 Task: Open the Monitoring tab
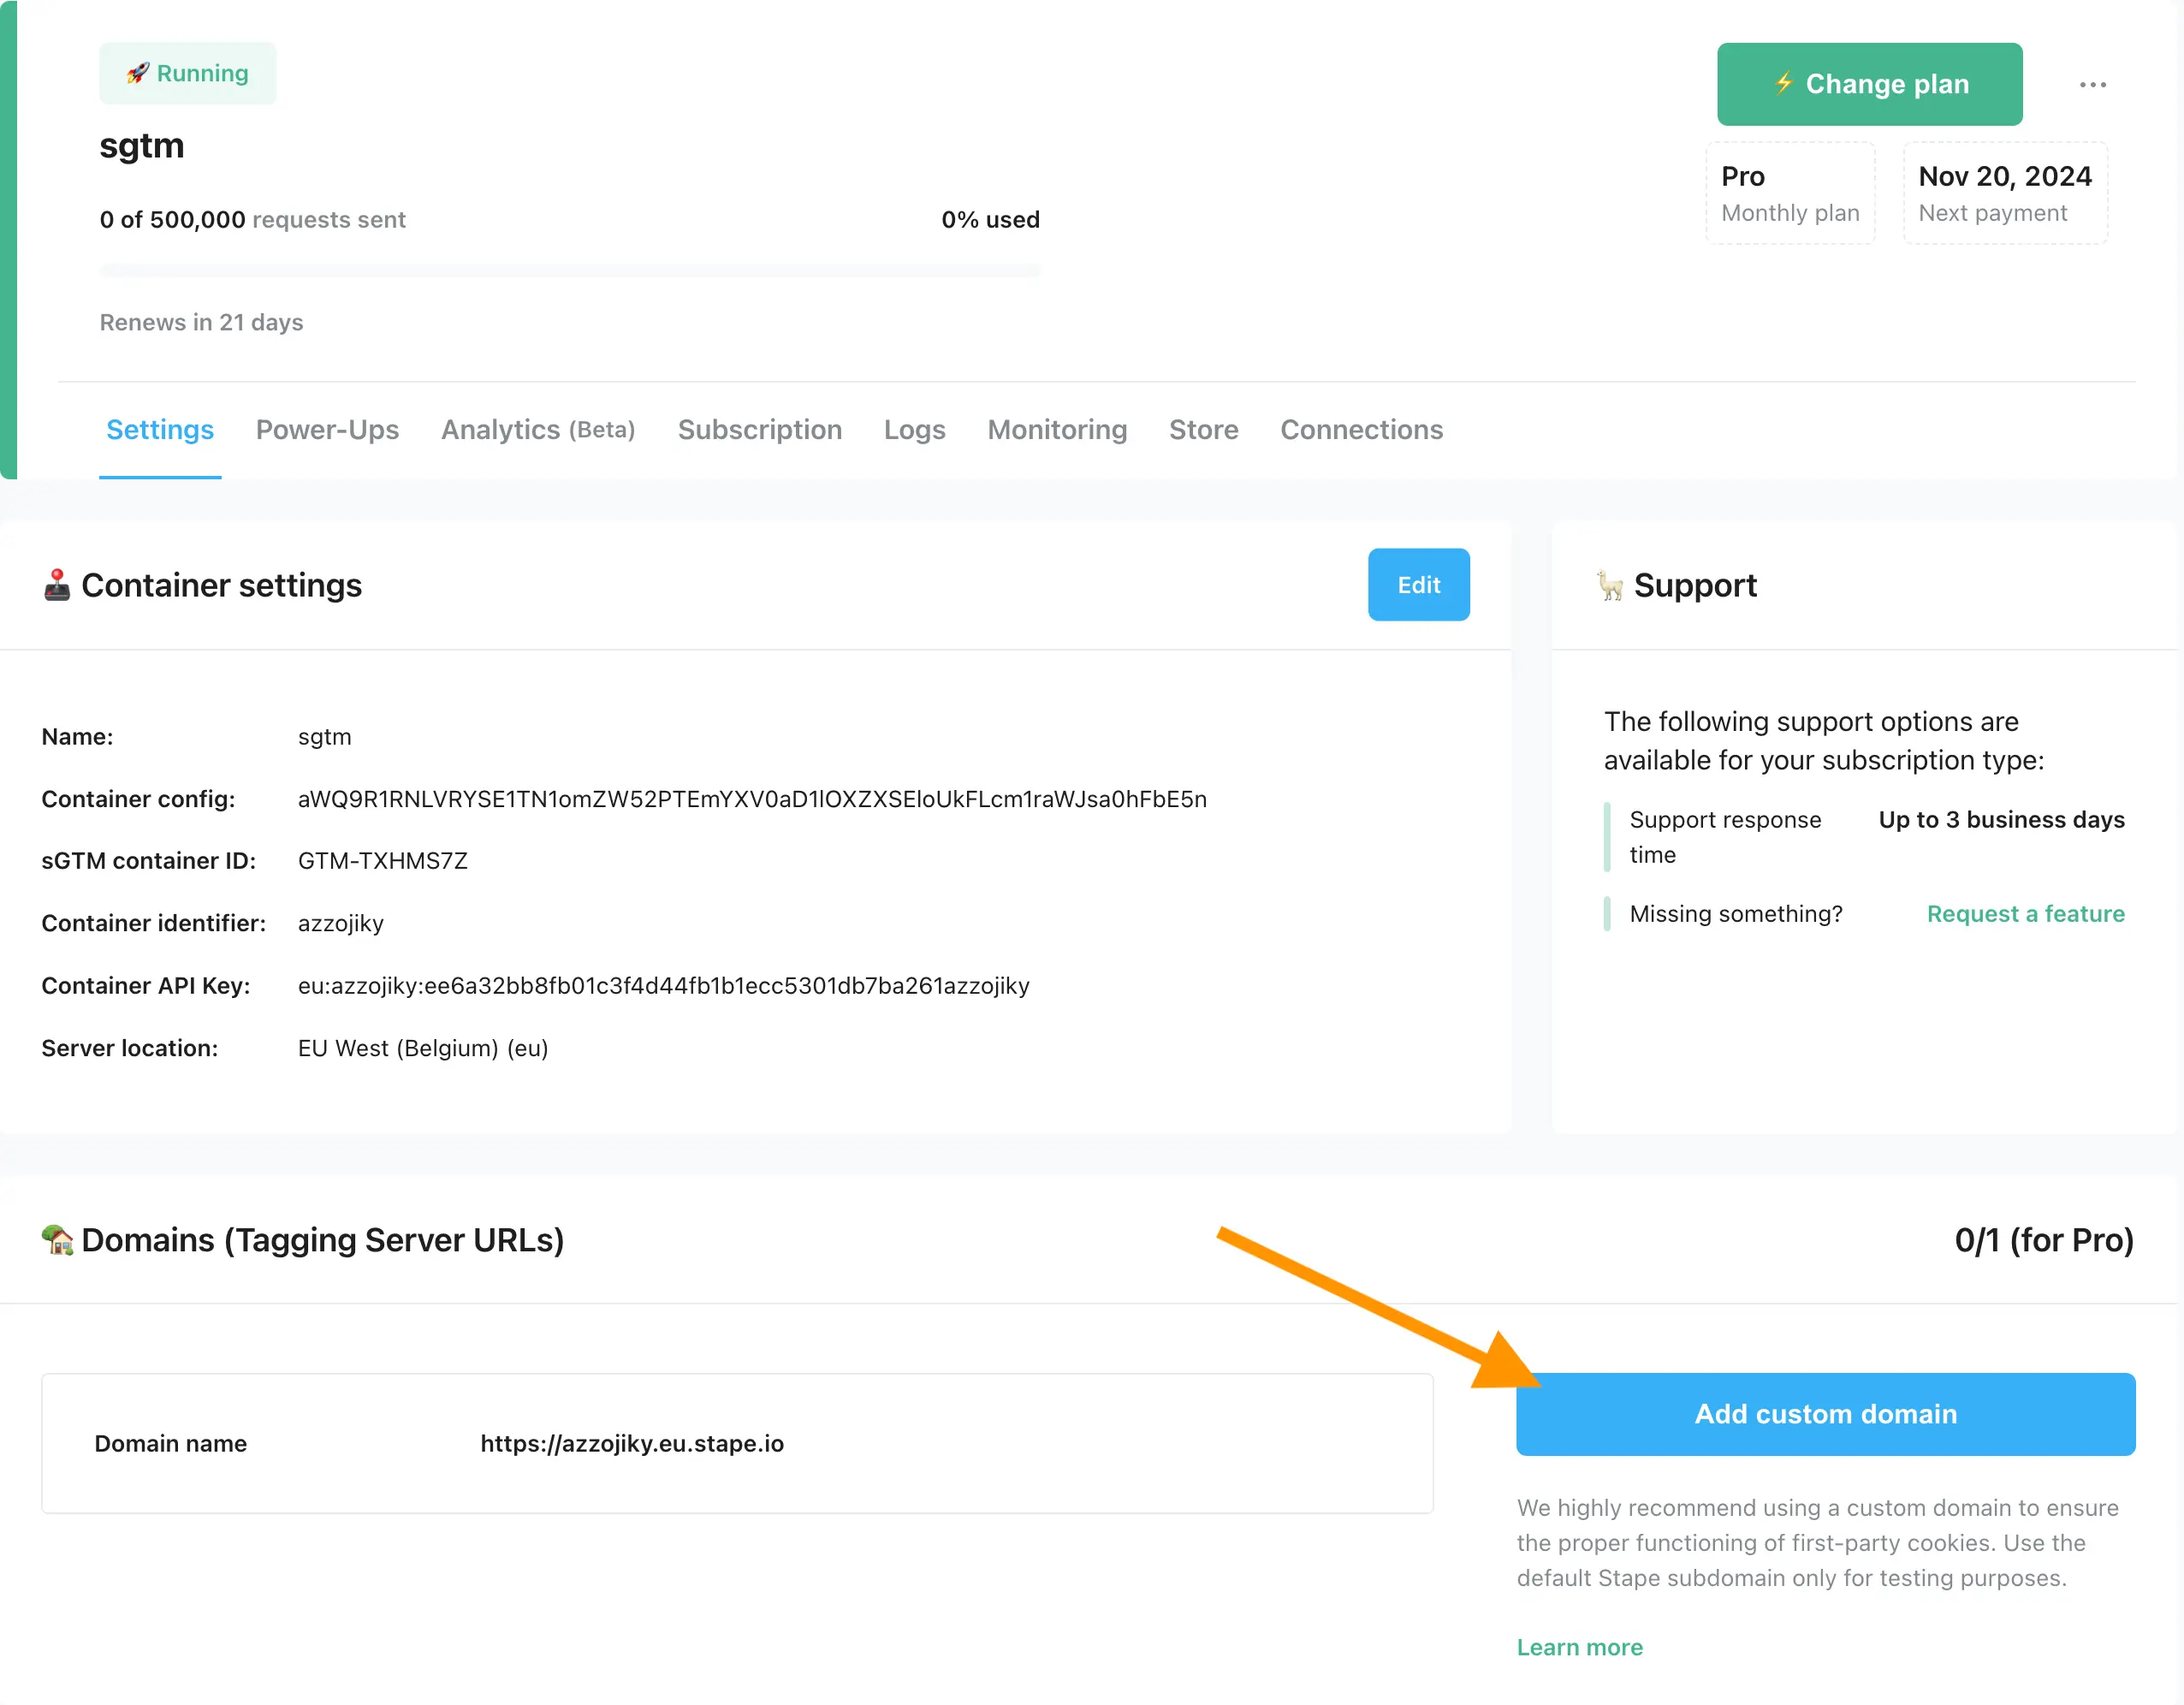1057,430
